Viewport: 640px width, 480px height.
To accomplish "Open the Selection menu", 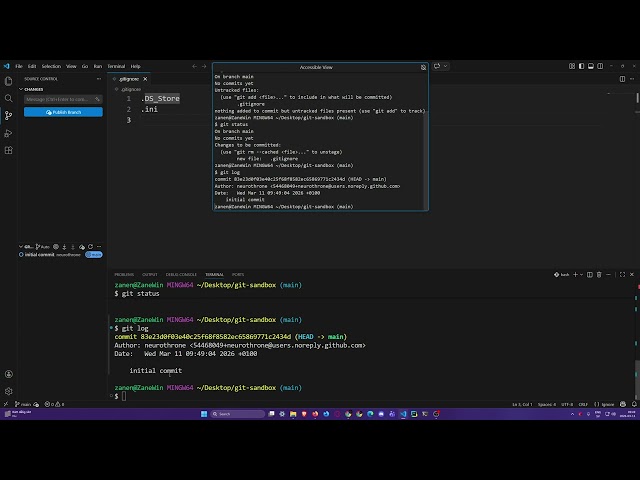I will pyautogui.click(x=51, y=66).
